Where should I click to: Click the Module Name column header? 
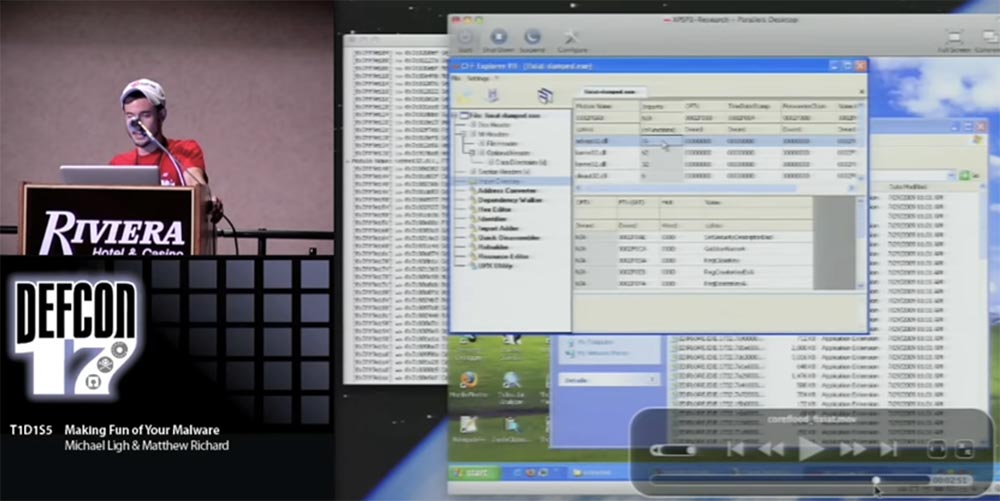(x=606, y=106)
